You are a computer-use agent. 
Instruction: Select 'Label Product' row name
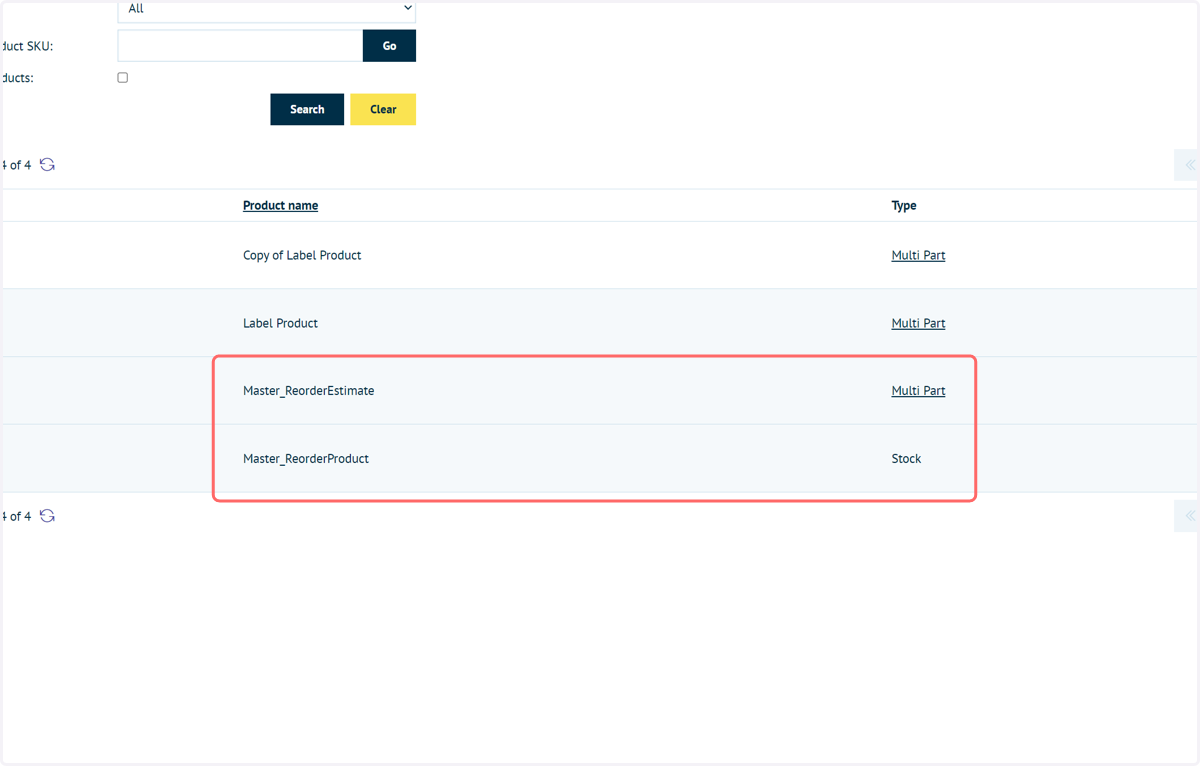pyautogui.click(x=280, y=323)
